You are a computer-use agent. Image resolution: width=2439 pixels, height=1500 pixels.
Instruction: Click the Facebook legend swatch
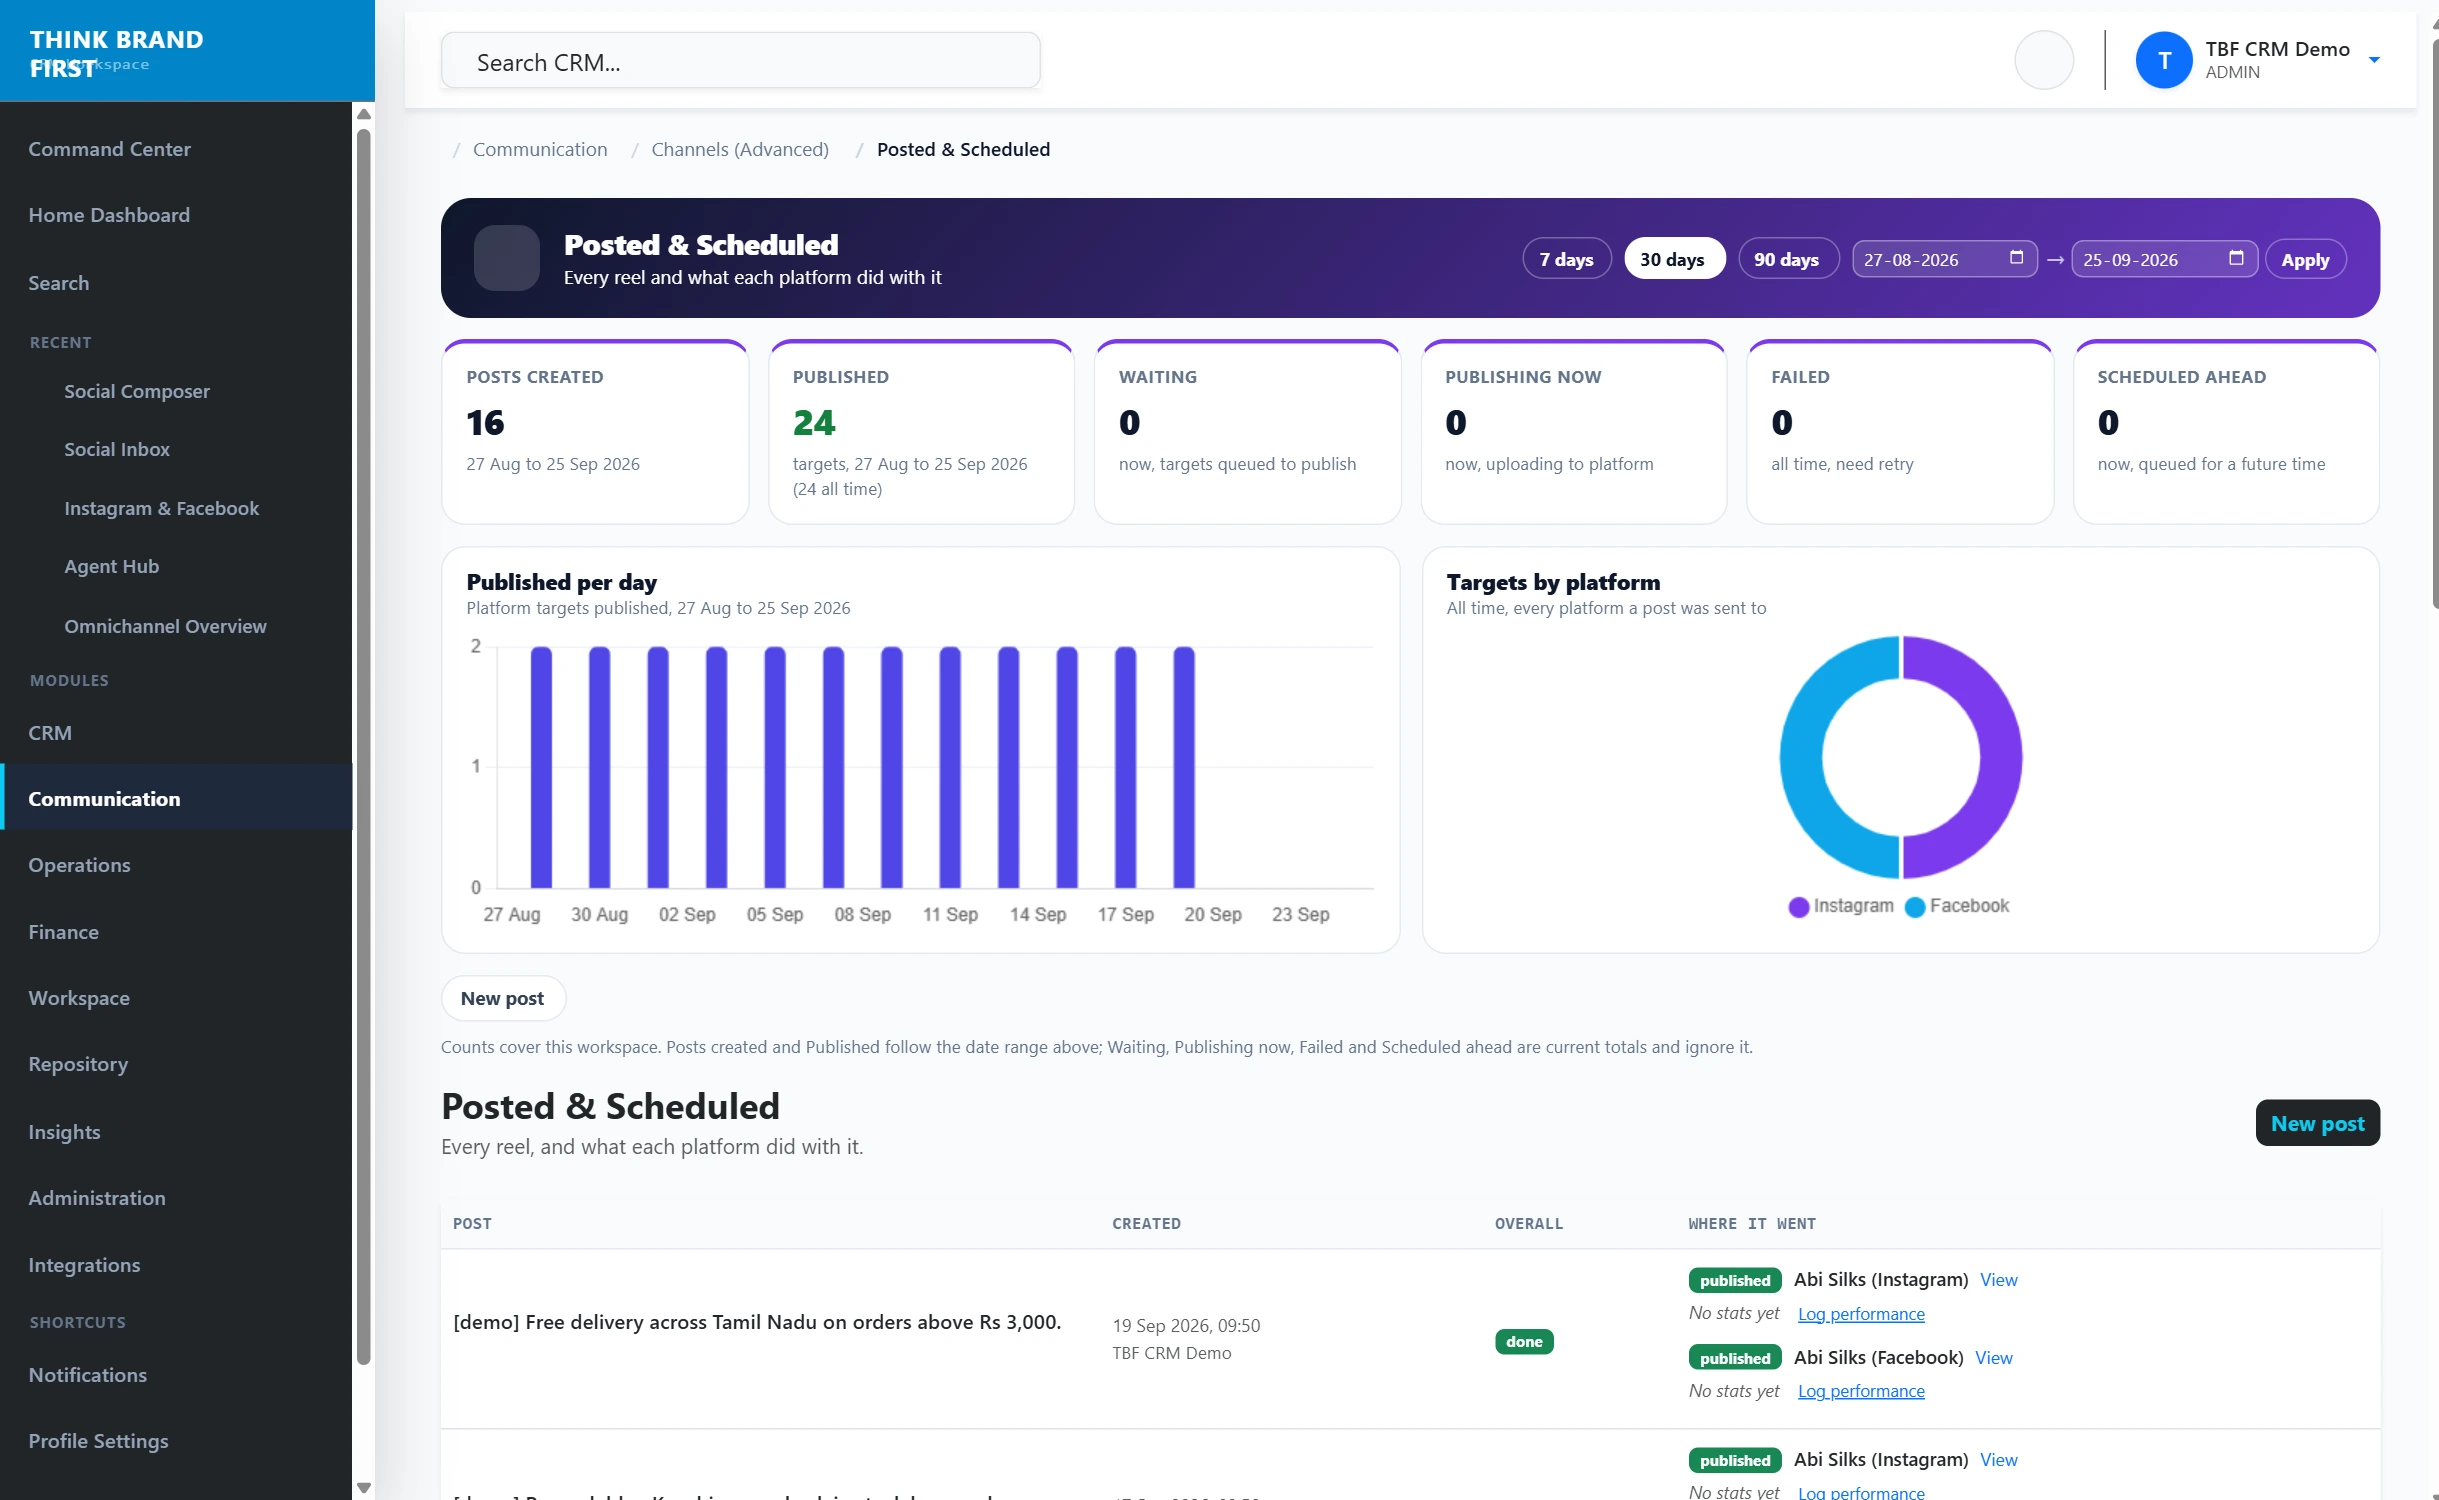pyautogui.click(x=1914, y=906)
